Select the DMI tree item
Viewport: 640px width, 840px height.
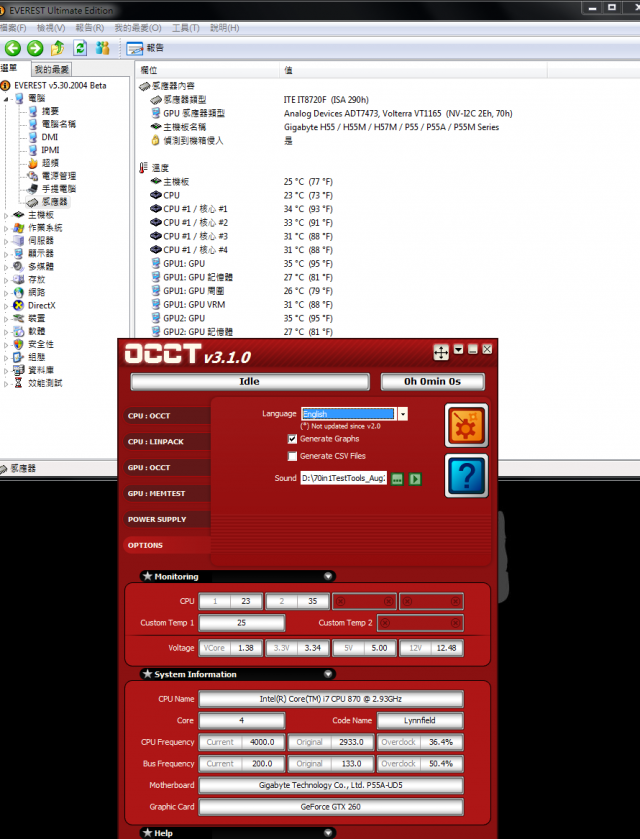pyautogui.click(x=50, y=137)
